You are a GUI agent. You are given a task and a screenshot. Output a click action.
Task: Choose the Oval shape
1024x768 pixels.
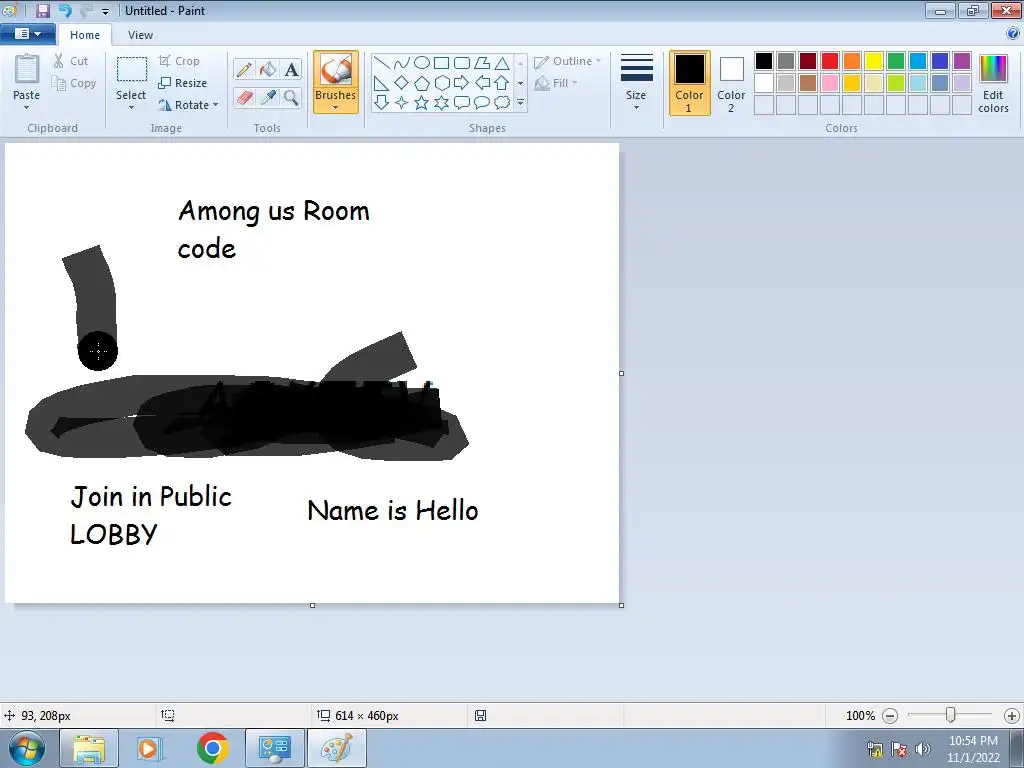pyautogui.click(x=422, y=63)
